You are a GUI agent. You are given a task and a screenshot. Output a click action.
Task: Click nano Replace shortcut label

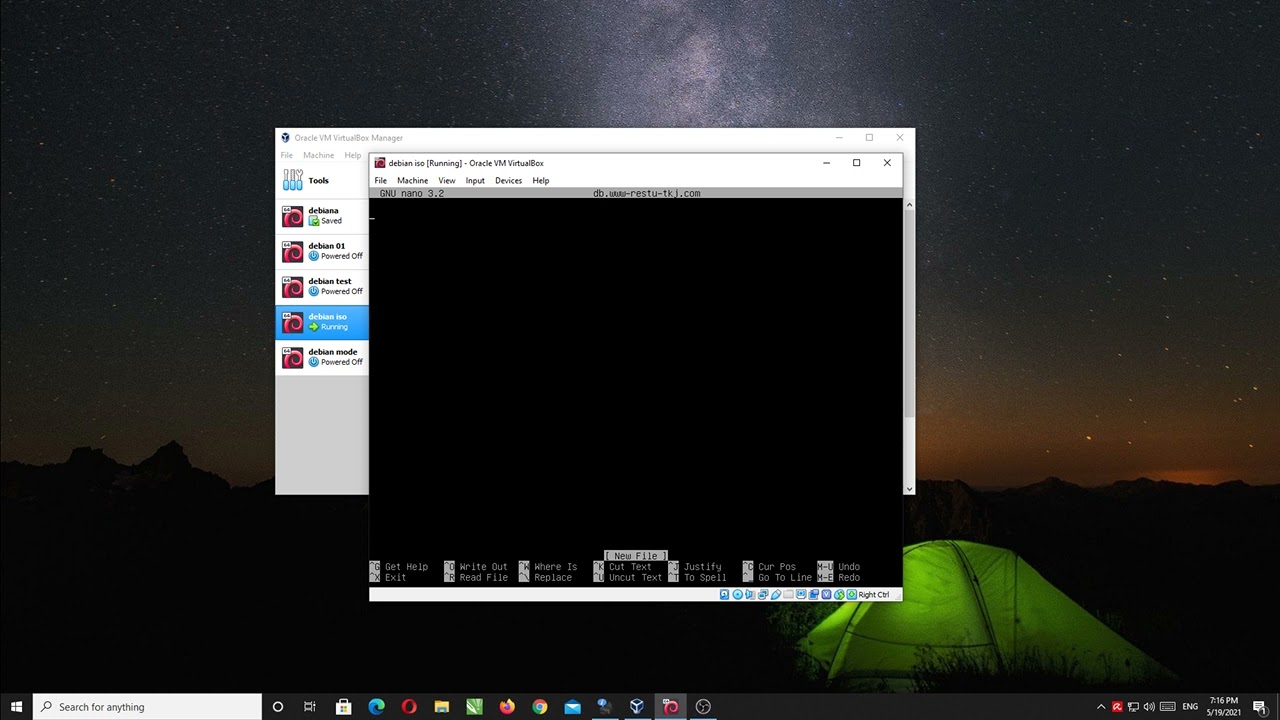pyautogui.click(x=553, y=578)
